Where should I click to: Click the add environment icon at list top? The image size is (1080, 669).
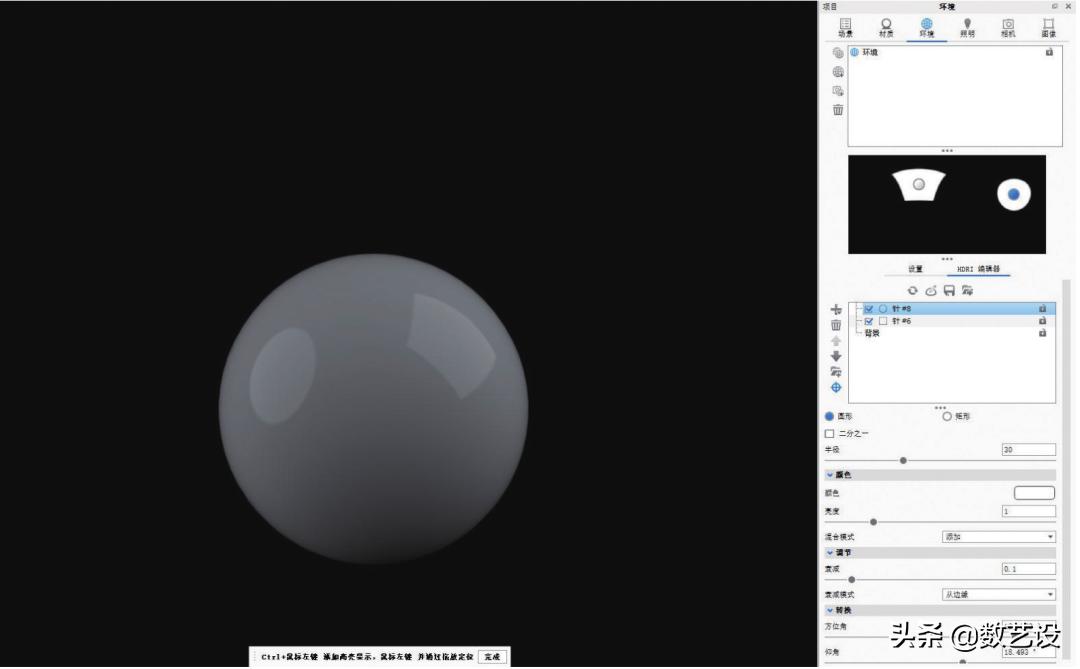pos(838,53)
